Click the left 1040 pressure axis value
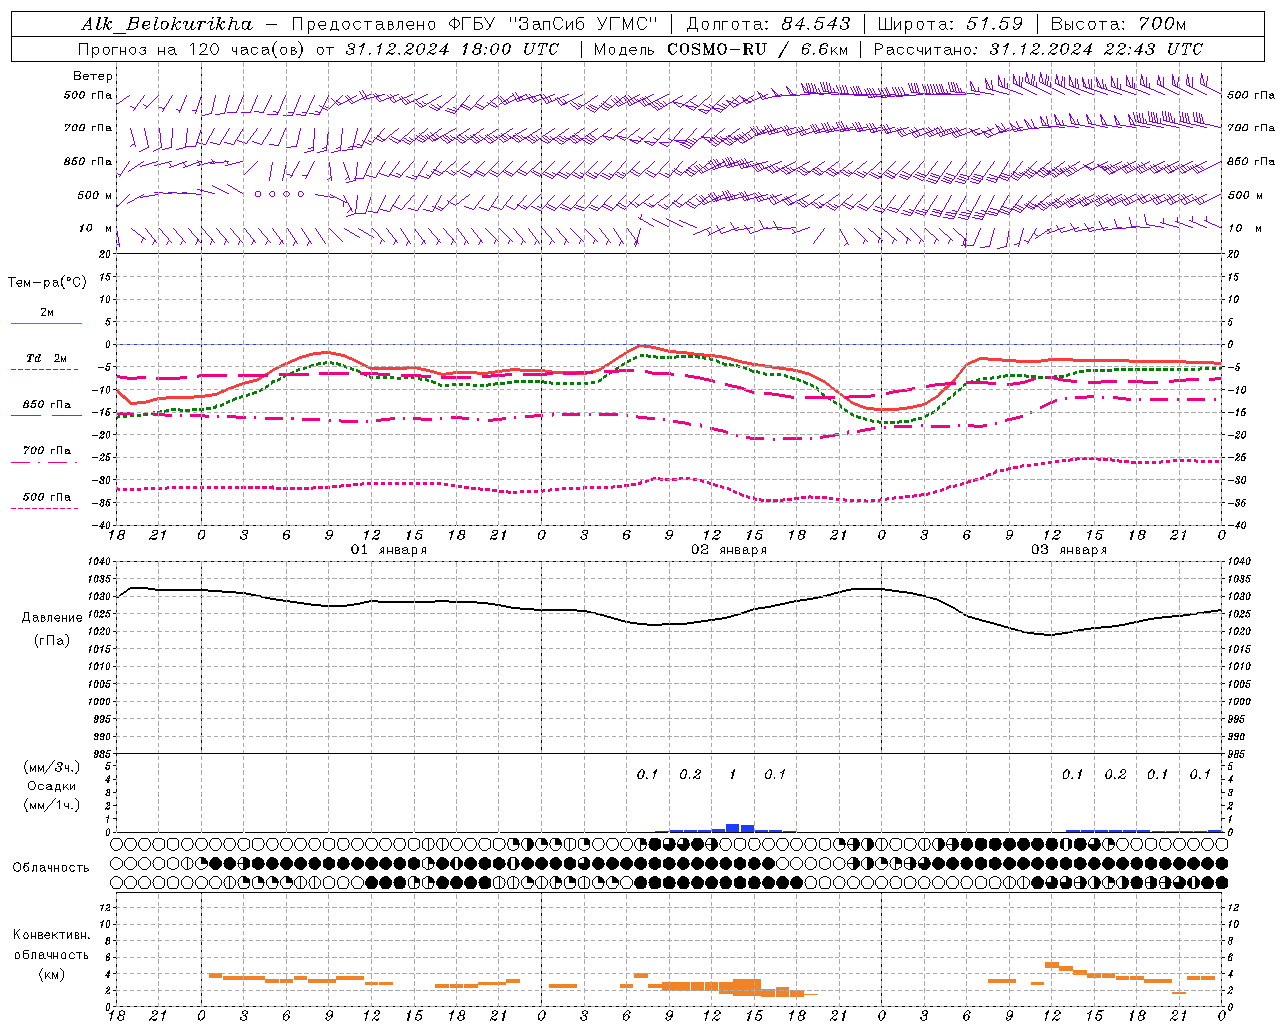 pyautogui.click(x=101, y=561)
